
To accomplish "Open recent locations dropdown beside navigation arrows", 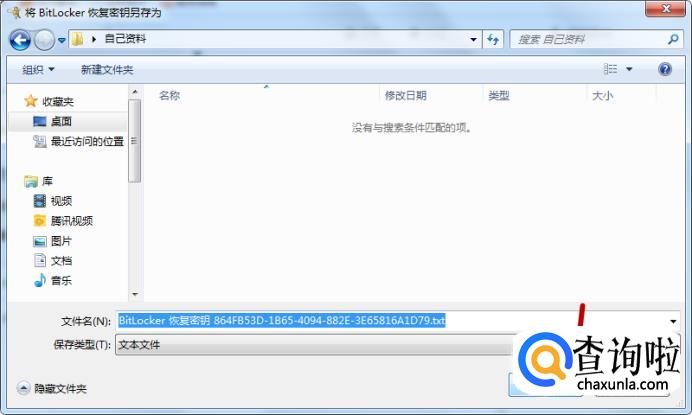I will (62, 40).
